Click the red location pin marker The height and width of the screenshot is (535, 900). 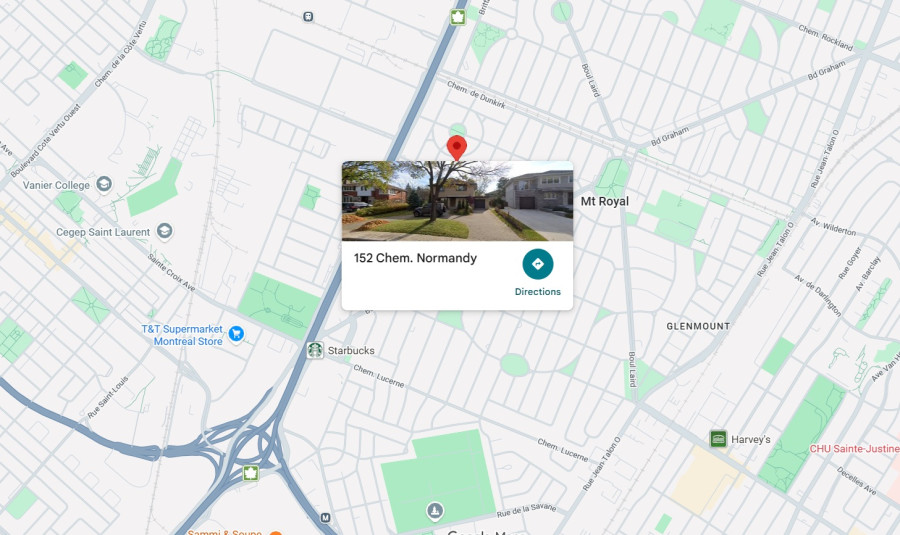point(457,148)
